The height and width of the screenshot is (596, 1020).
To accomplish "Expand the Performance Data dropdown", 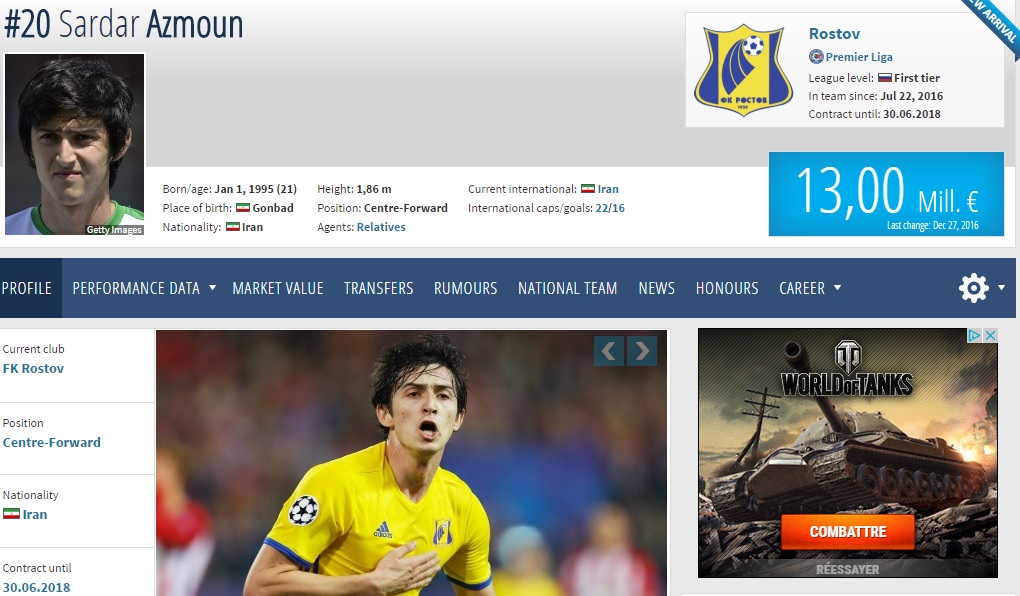I will [x=212, y=288].
